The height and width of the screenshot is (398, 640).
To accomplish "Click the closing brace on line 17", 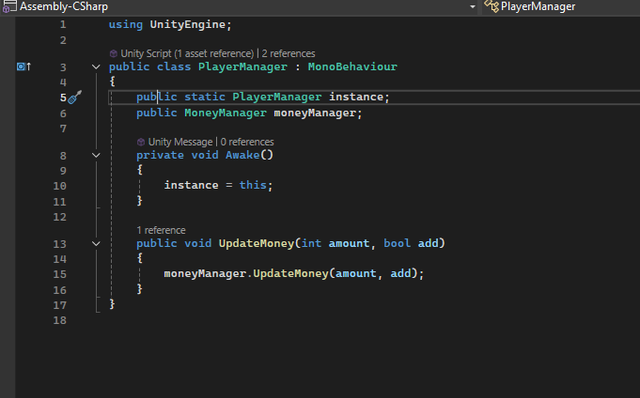I will (x=112, y=304).
